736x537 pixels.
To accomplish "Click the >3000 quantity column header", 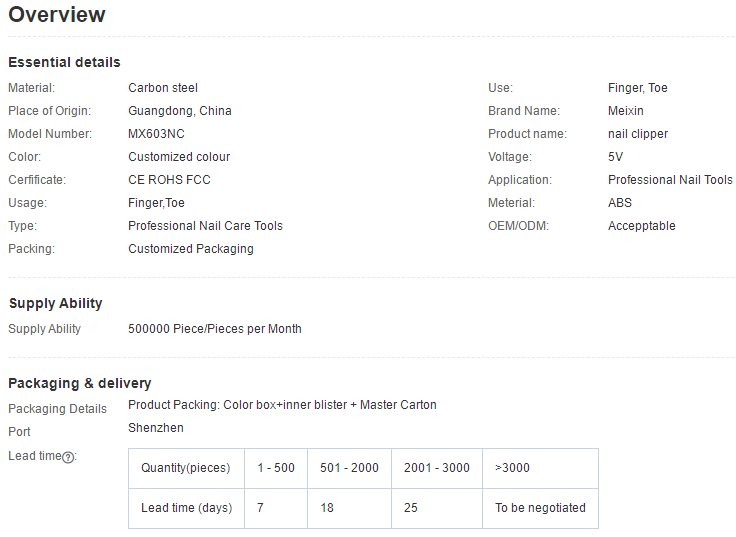I will click(x=512, y=468).
